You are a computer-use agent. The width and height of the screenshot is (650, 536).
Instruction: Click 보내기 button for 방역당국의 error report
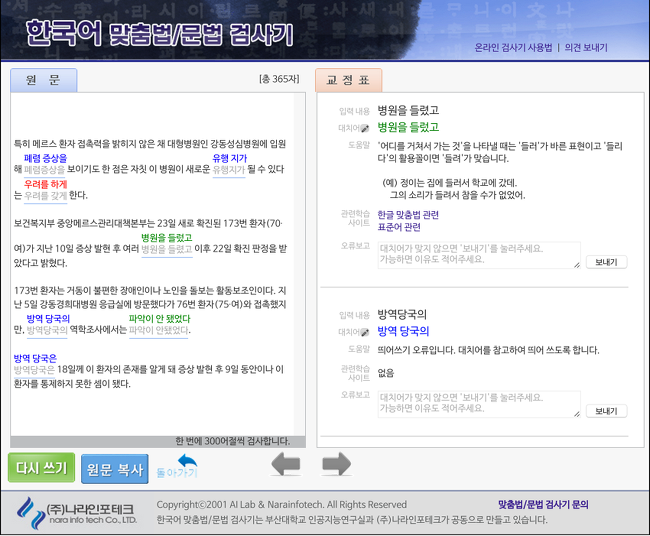[606, 411]
